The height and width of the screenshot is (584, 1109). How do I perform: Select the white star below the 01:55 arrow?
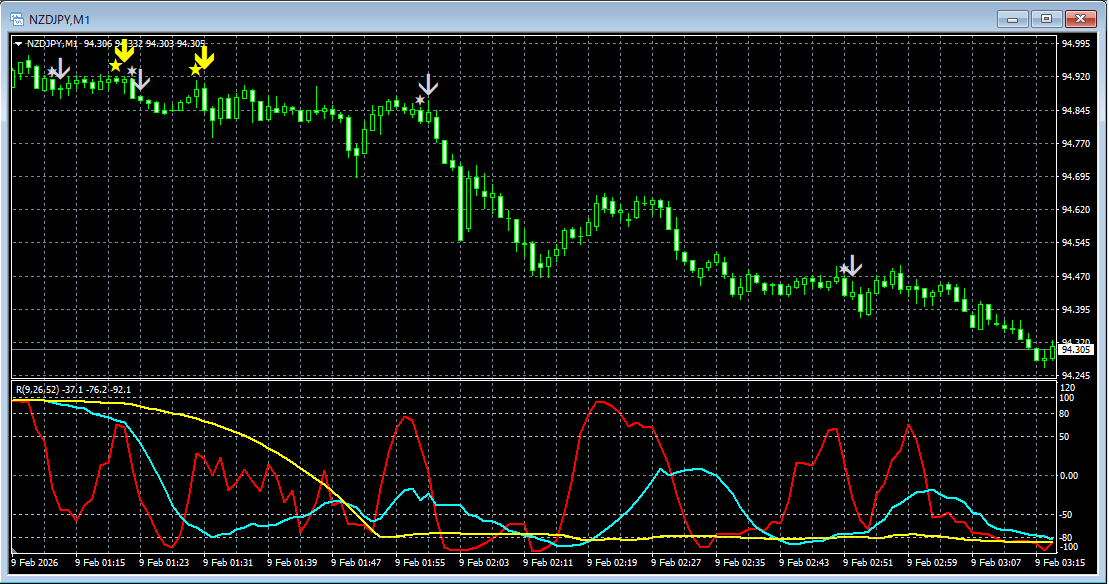pyautogui.click(x=420, y=100)
